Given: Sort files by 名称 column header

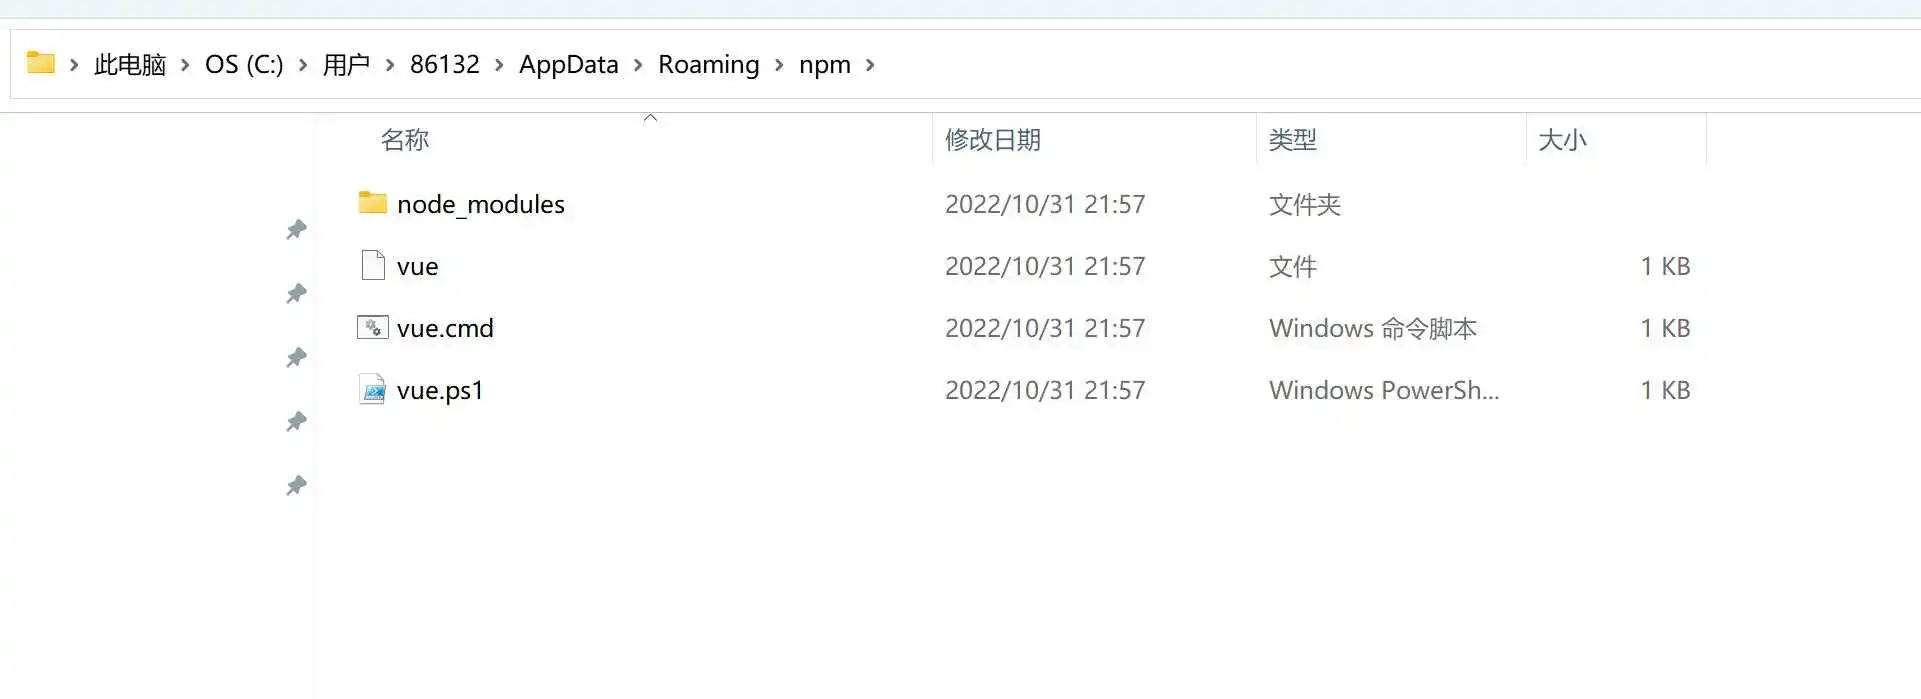Looking at the screenshot, I should [405, 140].
